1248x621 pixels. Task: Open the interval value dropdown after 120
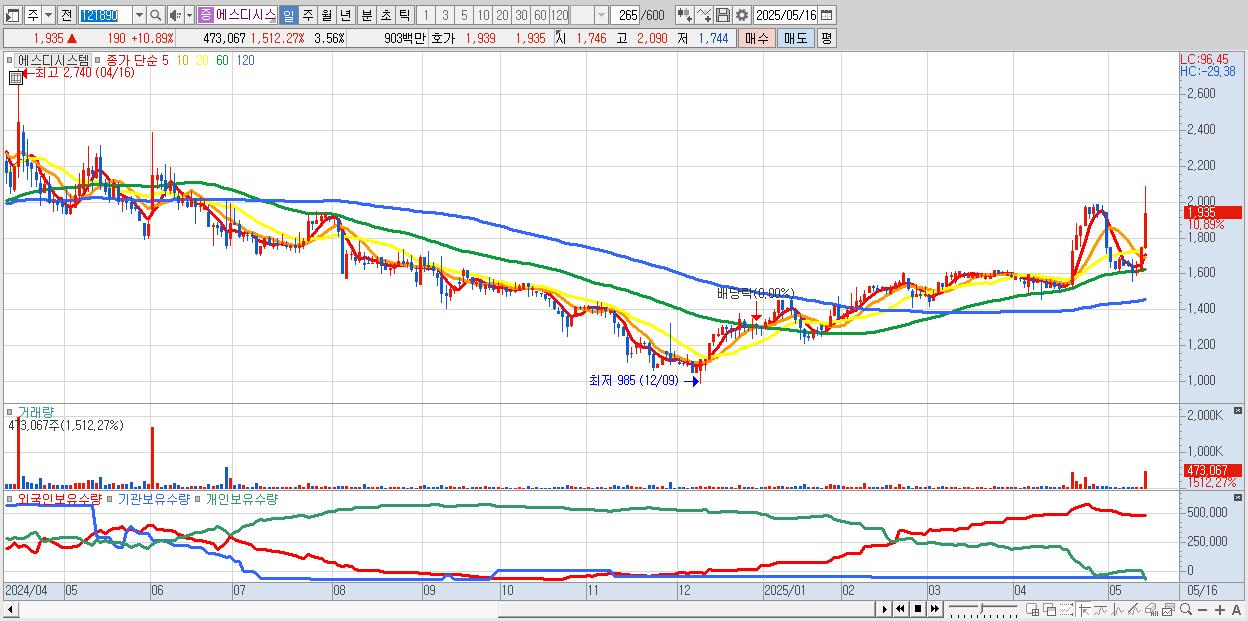click(601, 16)
